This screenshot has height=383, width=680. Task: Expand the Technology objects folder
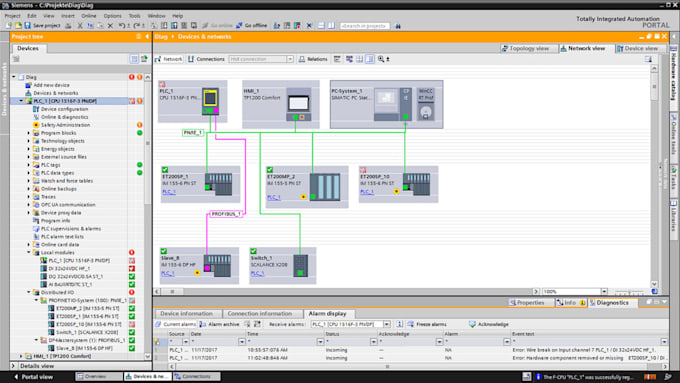click(x=29, y=141)
